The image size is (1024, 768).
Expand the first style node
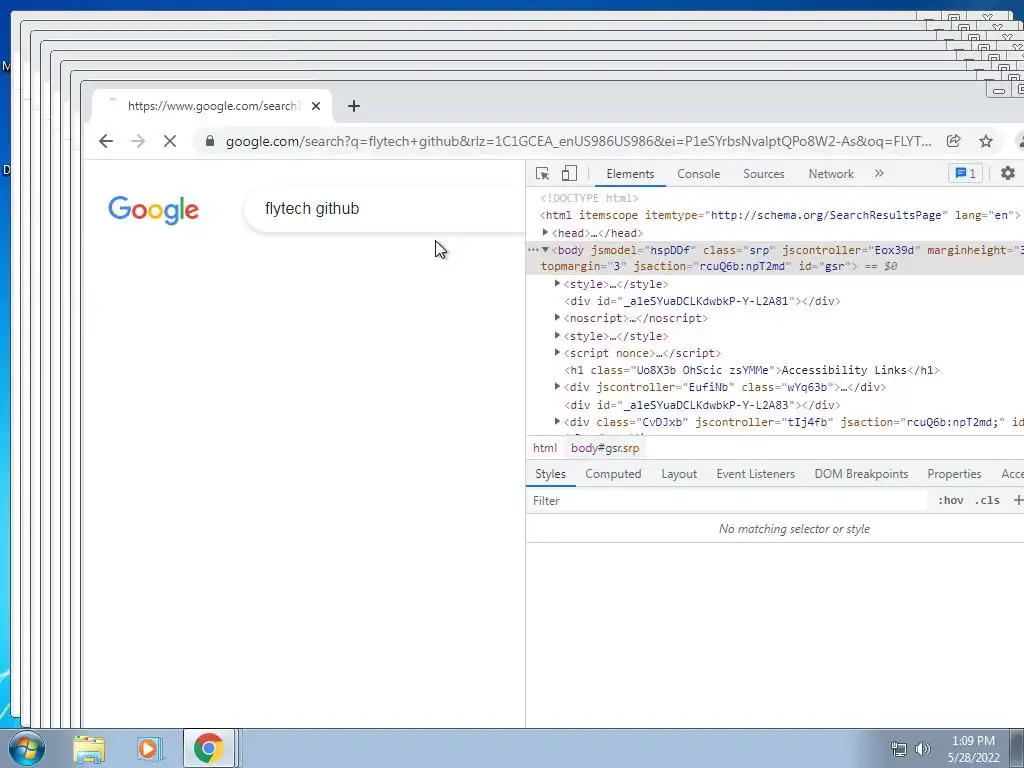tap(557, 283)
